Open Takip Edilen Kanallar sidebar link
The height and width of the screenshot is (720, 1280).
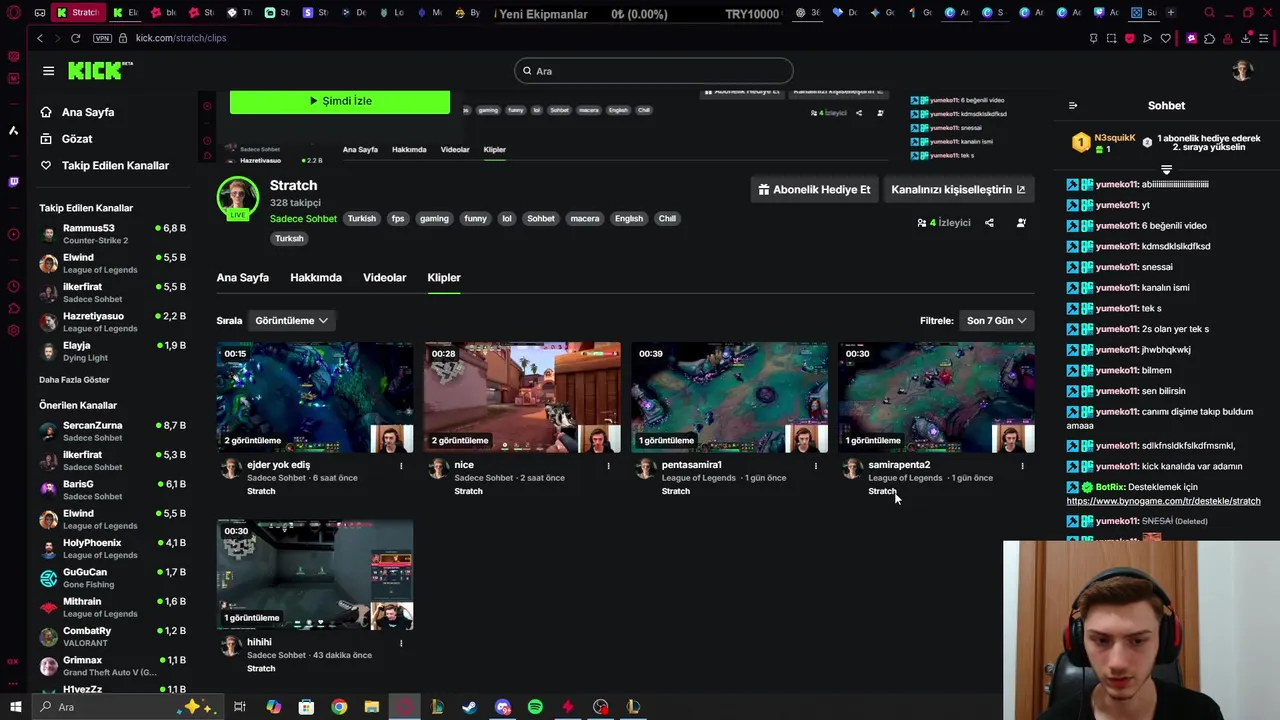coord(104,165)
